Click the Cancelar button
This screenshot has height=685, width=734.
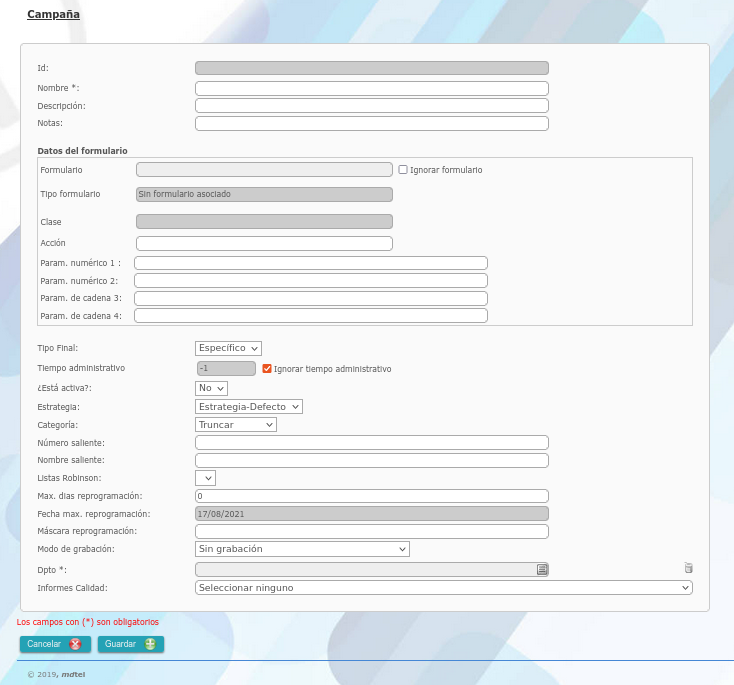pos(55,644)
